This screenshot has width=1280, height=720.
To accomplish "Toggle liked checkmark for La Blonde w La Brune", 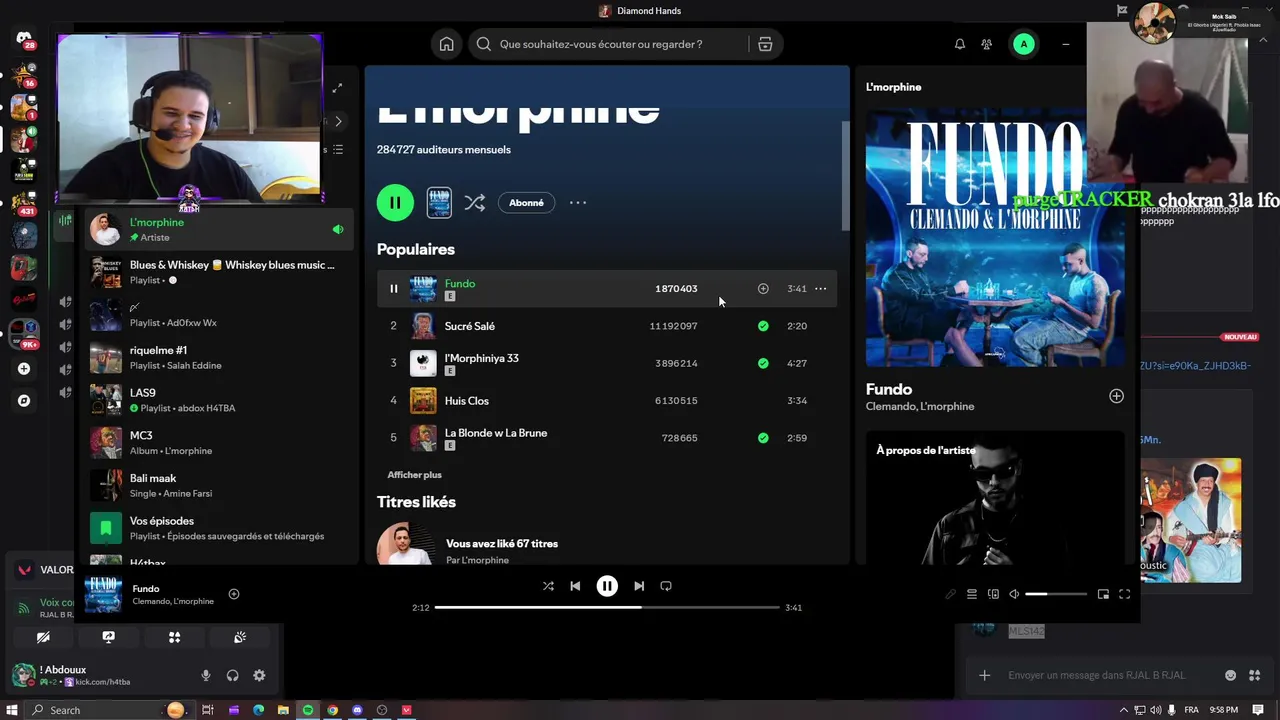I will (x=763, y=438).
